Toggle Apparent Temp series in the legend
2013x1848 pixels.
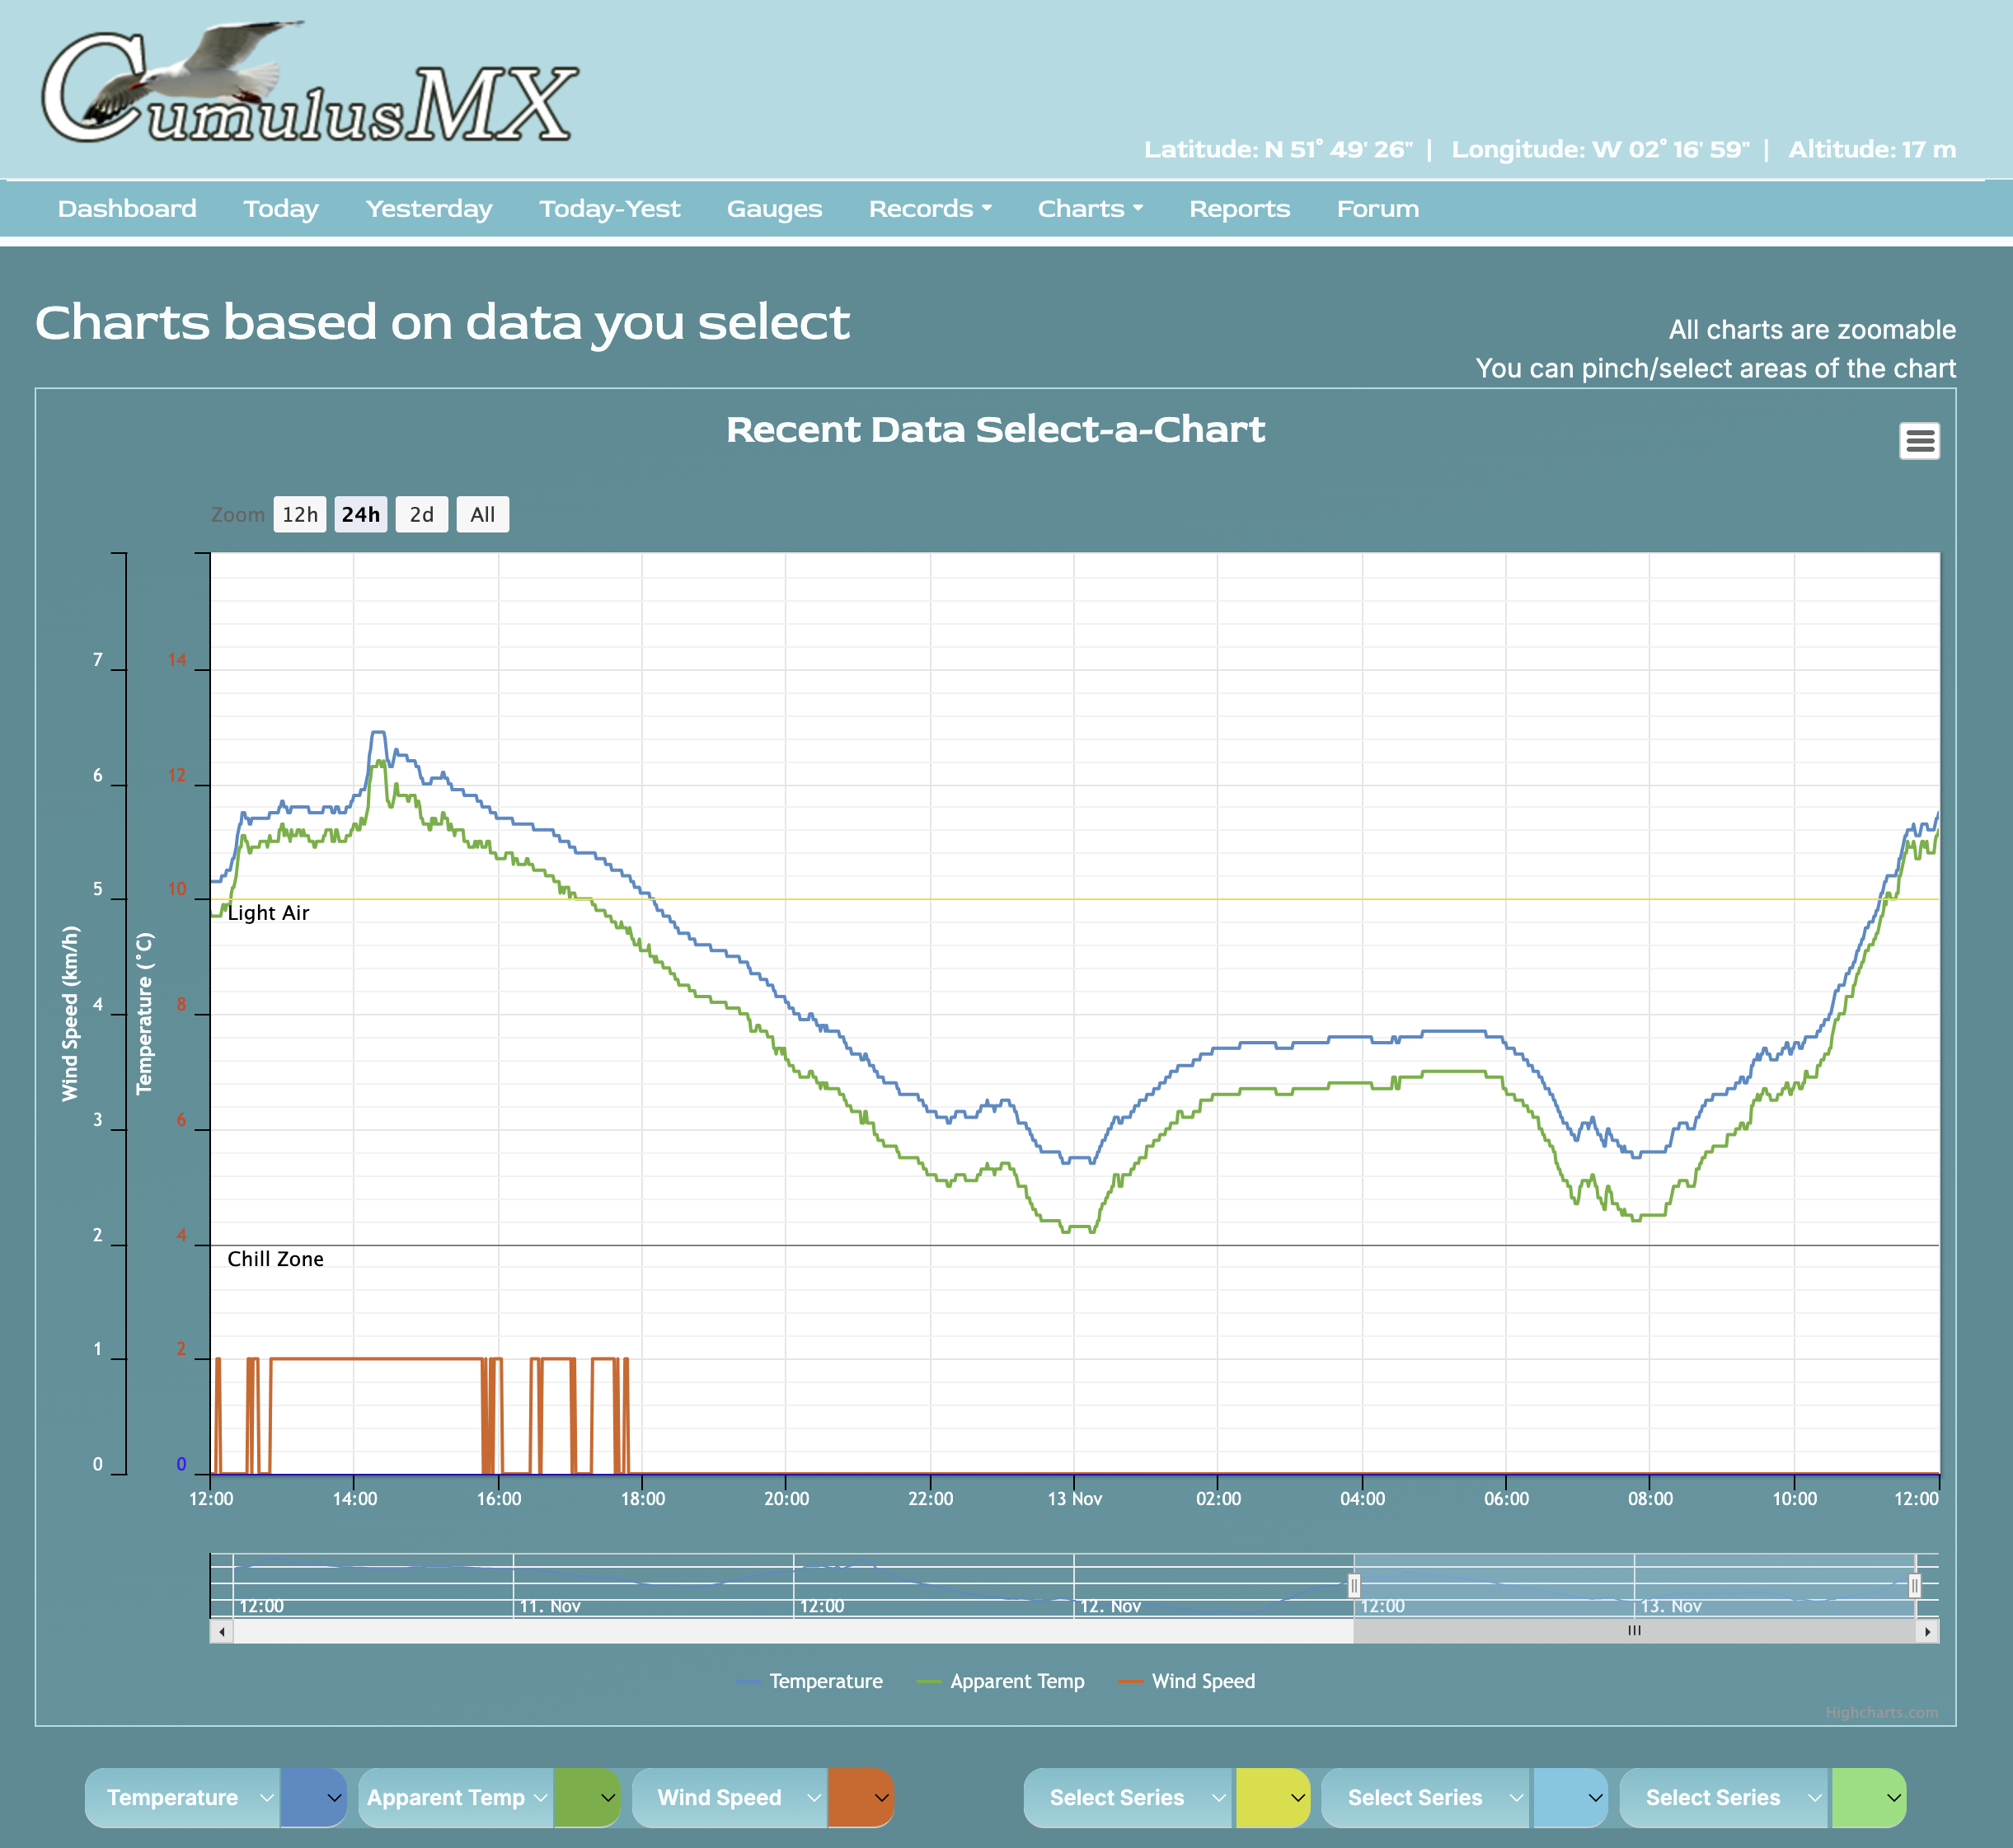click(x=1016, y=1681)
